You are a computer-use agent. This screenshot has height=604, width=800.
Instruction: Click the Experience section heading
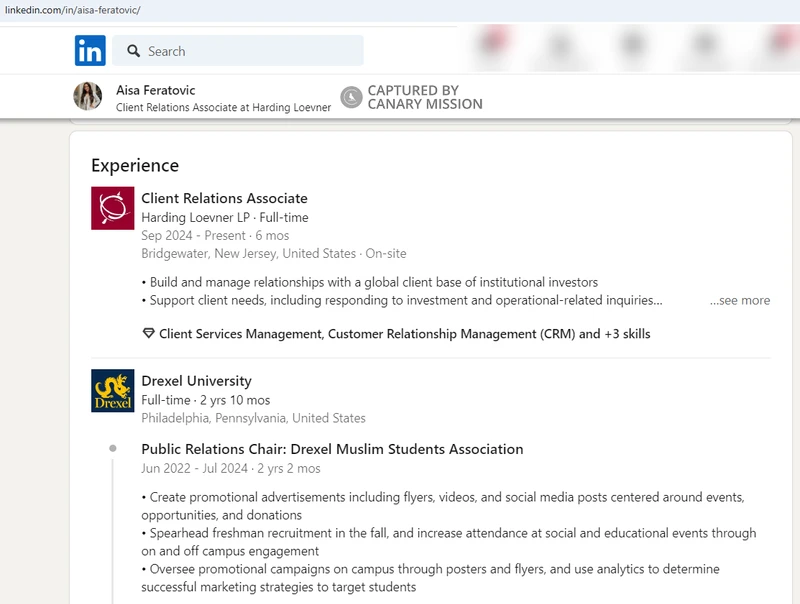point(135,165)
